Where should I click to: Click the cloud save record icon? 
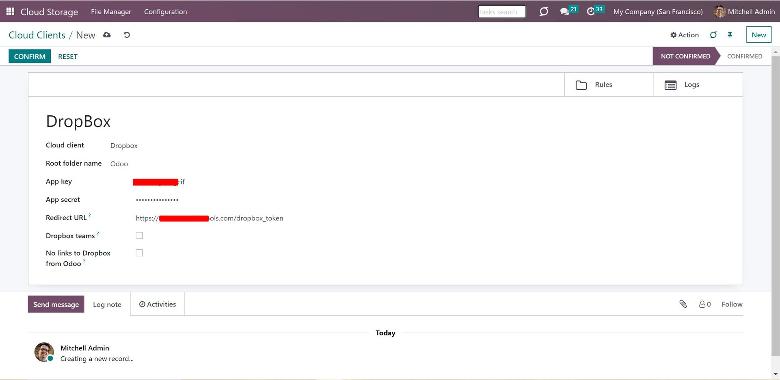tap(107, 35)
